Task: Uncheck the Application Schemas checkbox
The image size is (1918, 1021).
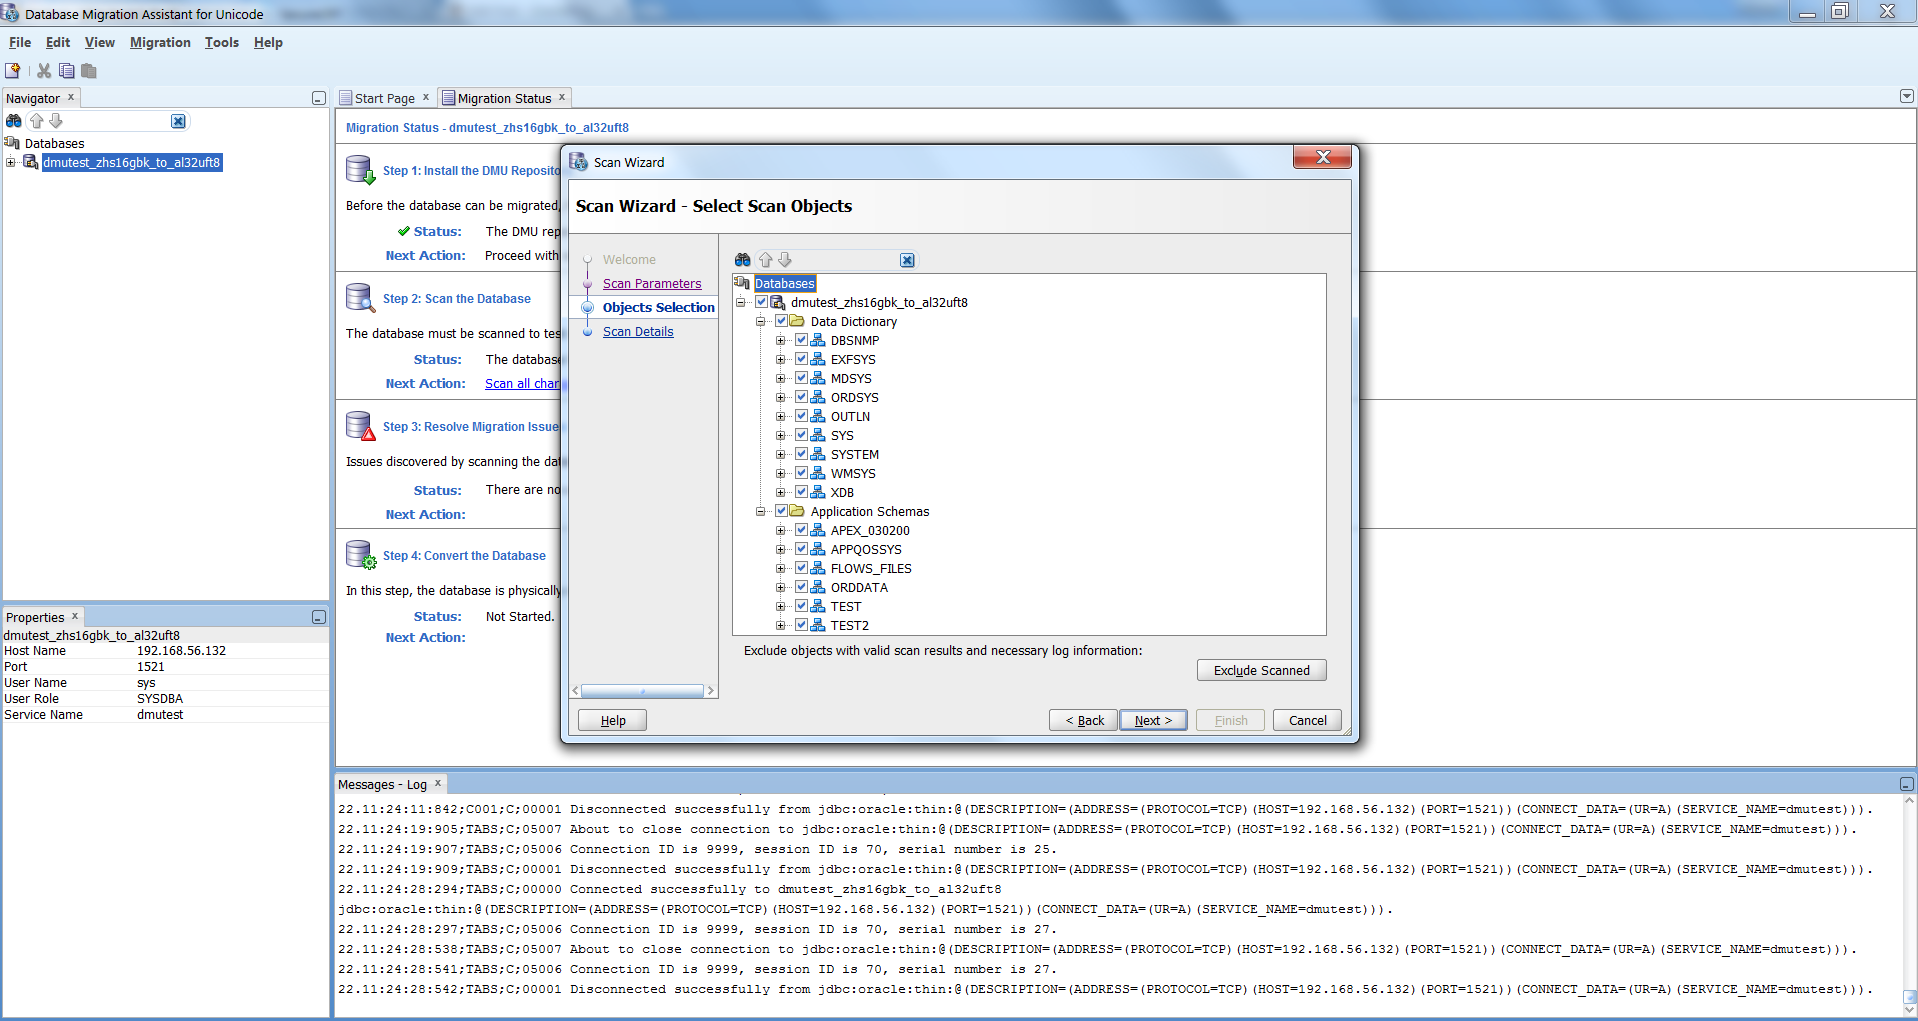Action: pyautogui.click(x=782, y=511)
